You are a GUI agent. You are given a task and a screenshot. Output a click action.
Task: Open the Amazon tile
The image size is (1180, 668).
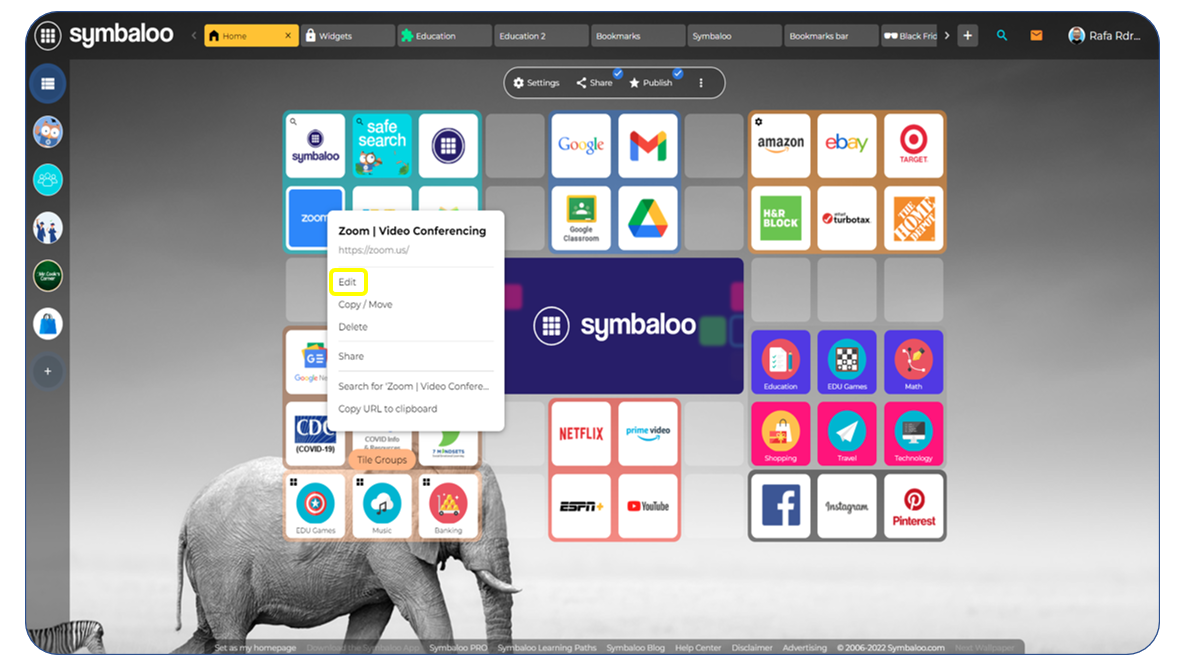[x=780, y=146]
